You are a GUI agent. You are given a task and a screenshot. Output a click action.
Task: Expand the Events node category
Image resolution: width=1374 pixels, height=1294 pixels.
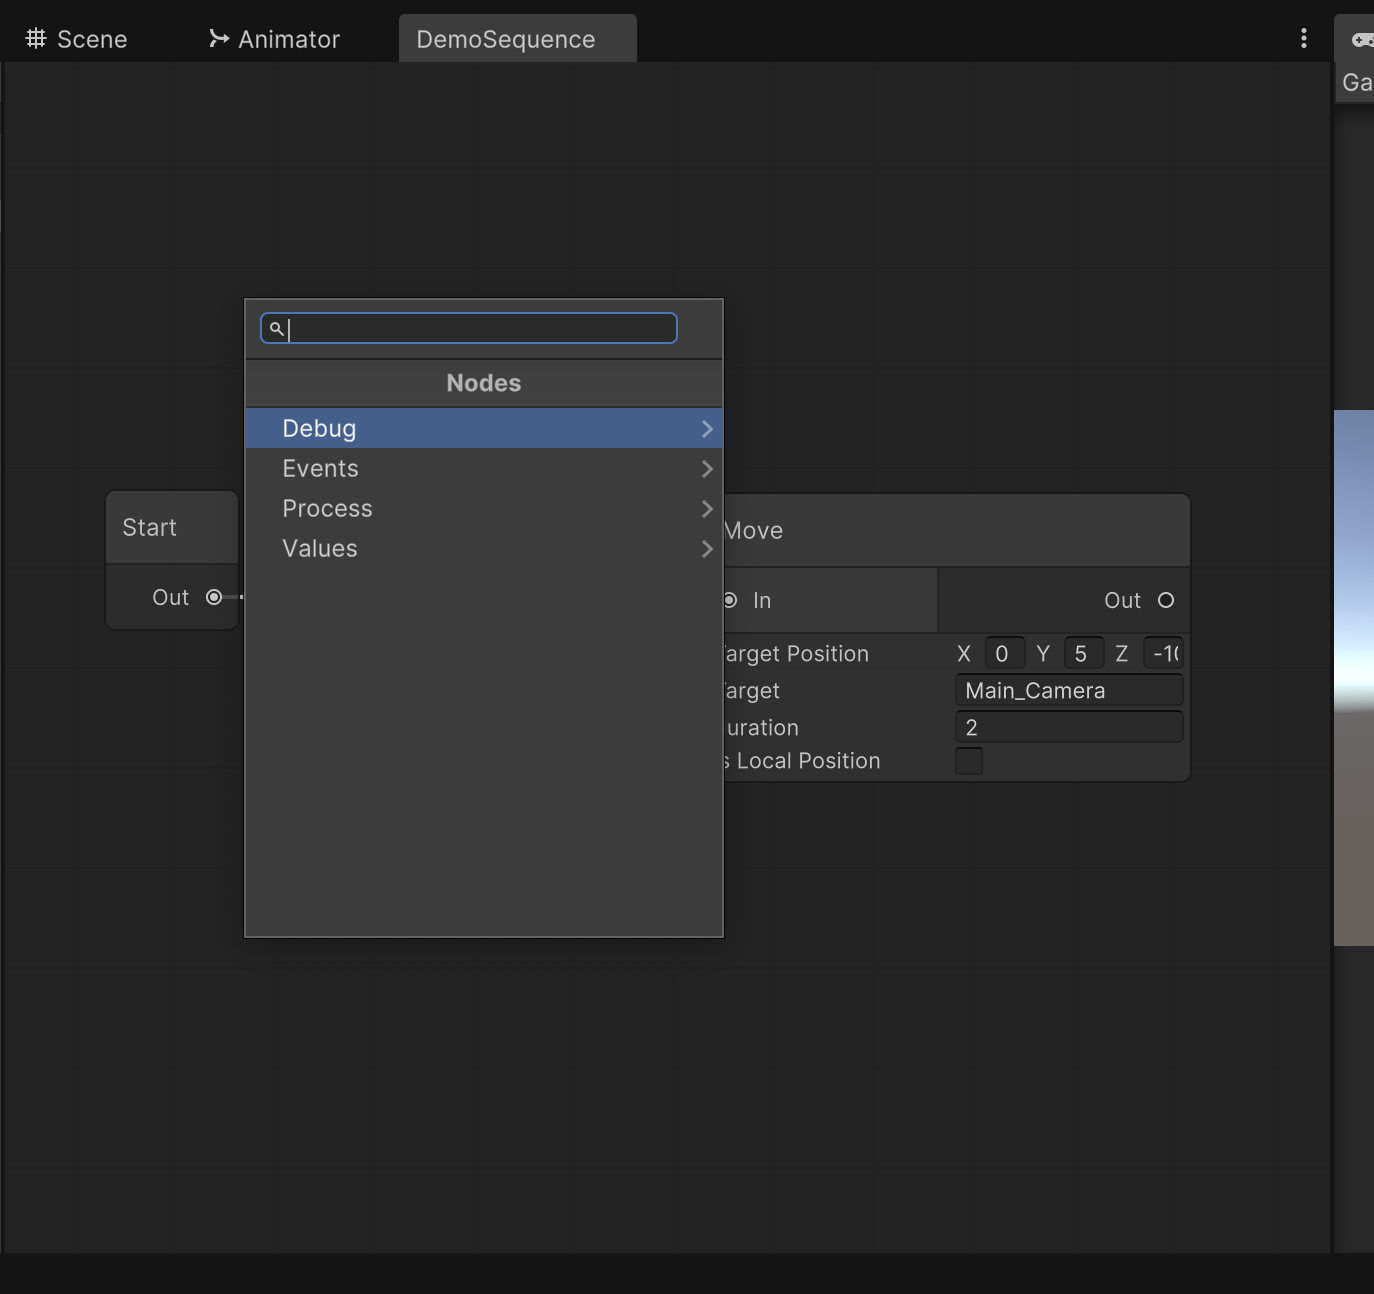(x=707, y=468)
